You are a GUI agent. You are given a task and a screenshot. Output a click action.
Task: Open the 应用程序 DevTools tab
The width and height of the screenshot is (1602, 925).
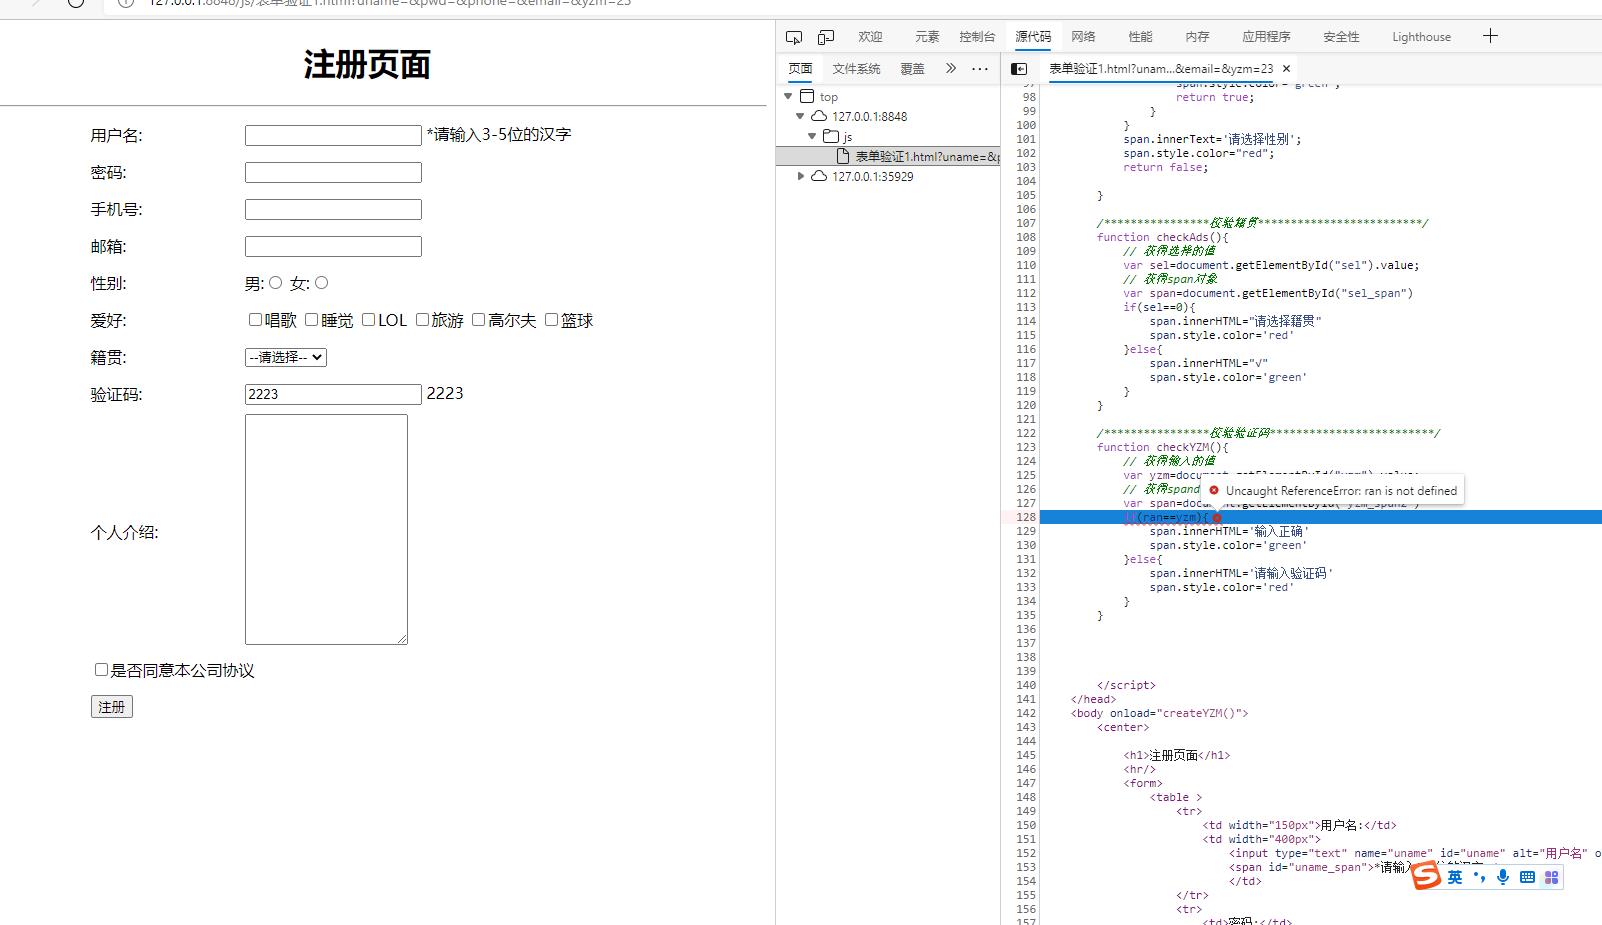click(1266, 37)
